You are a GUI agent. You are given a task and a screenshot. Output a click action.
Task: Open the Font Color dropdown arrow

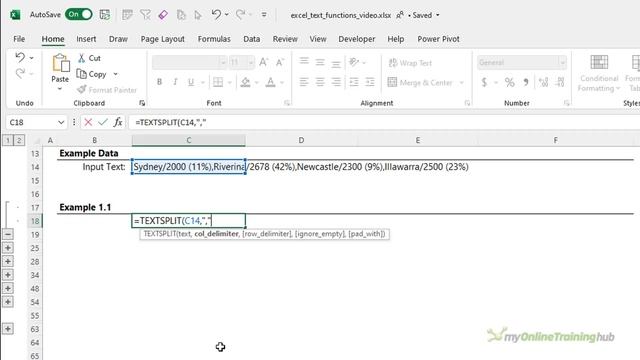click(282, 82)
